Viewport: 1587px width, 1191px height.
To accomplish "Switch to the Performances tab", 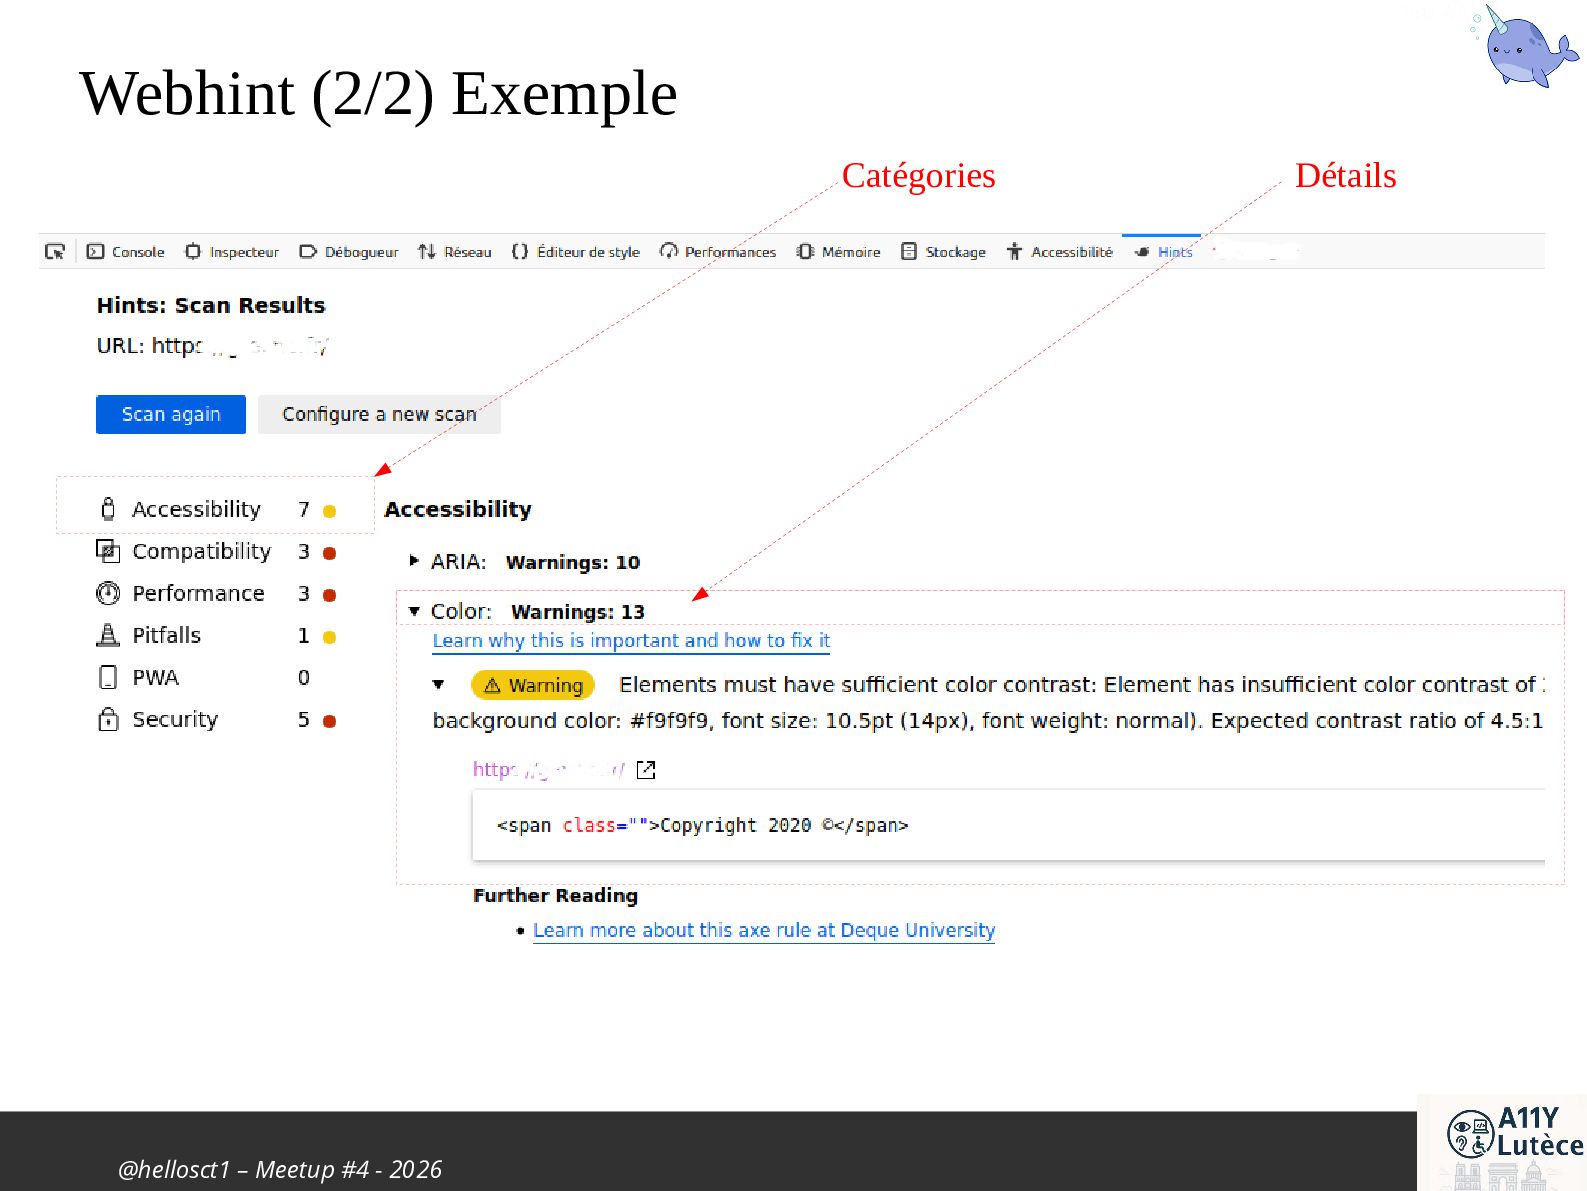I will pyautogui.click(x=718, y=252).
